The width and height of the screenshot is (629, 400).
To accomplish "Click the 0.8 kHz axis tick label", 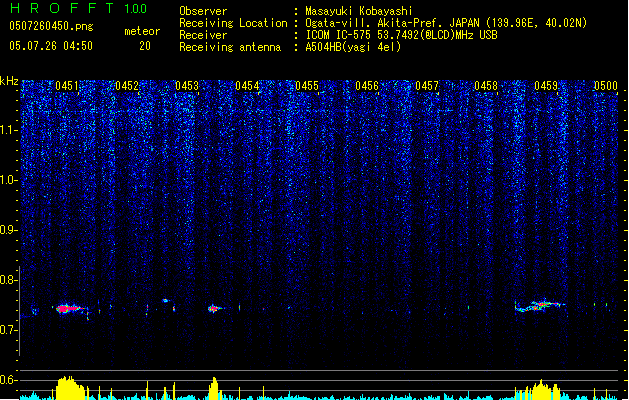I will point(9,280).
